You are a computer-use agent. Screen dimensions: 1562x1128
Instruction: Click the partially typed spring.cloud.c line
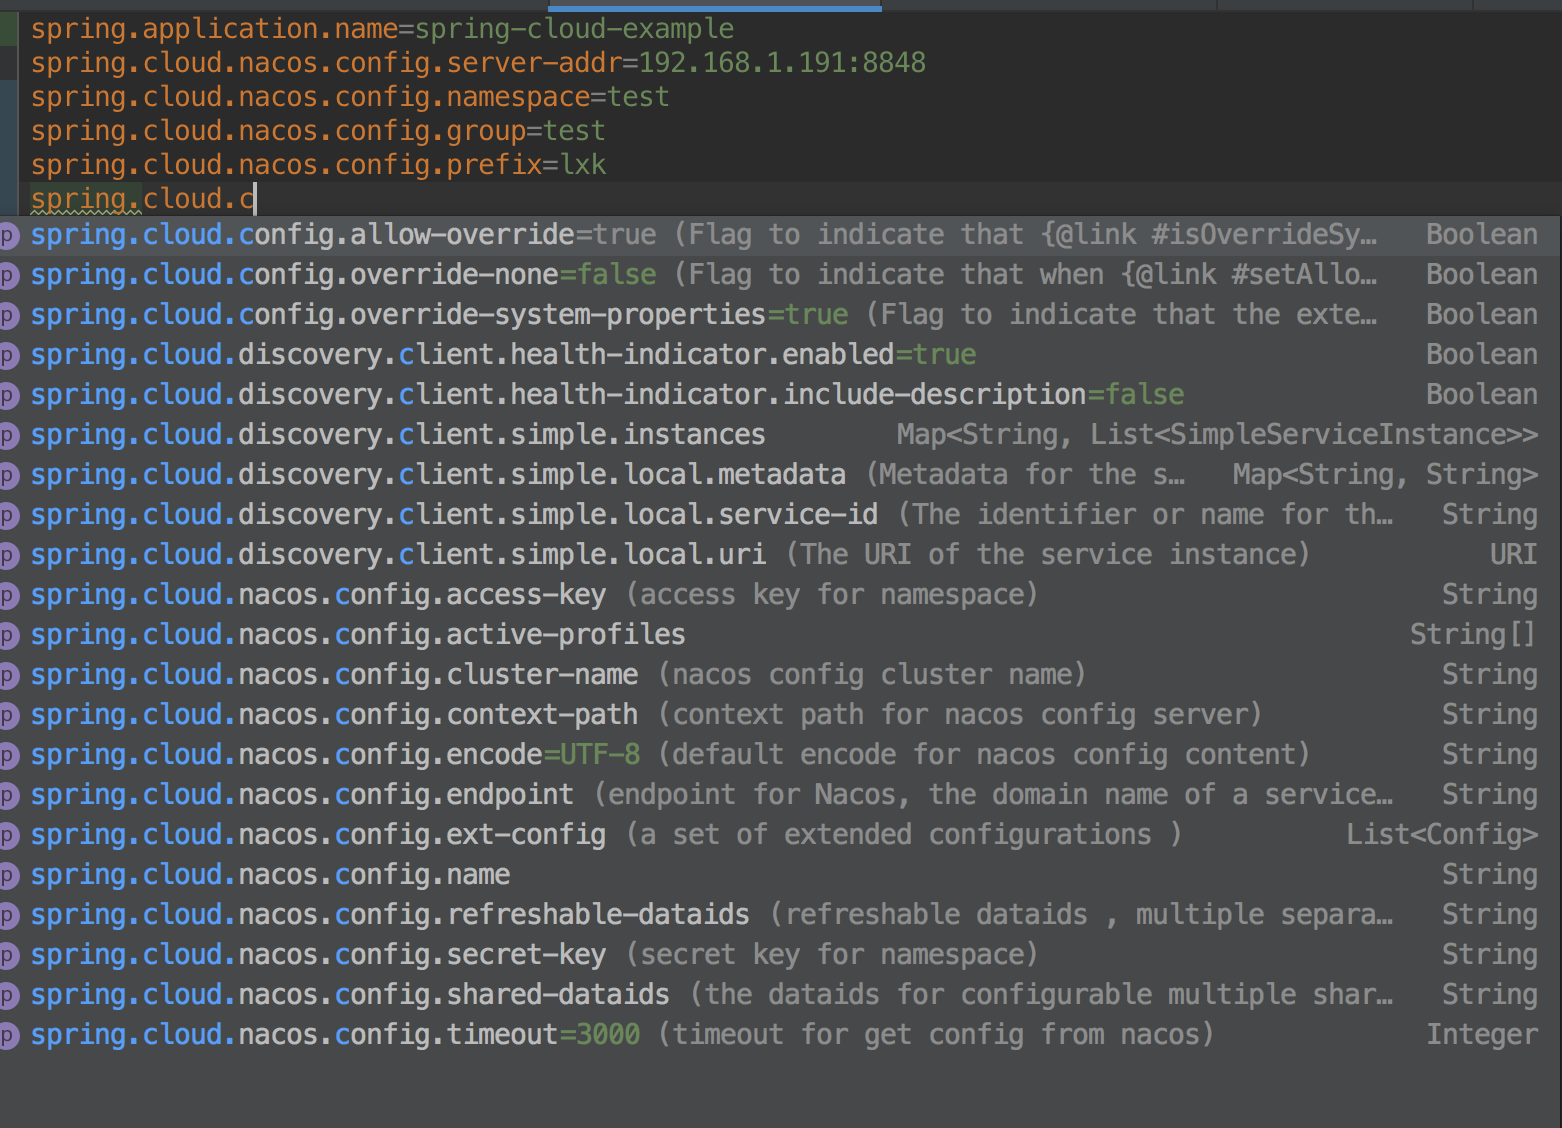143,199
